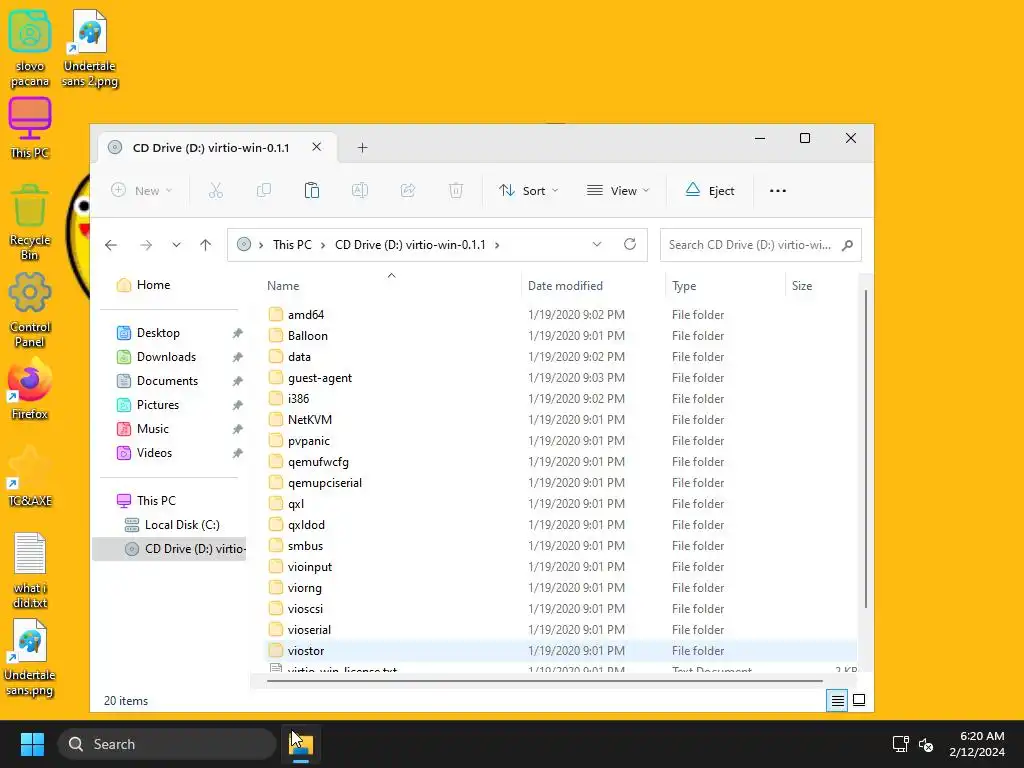
Task: Click the Paste clipboard icon
Action: tap(312, 191)
